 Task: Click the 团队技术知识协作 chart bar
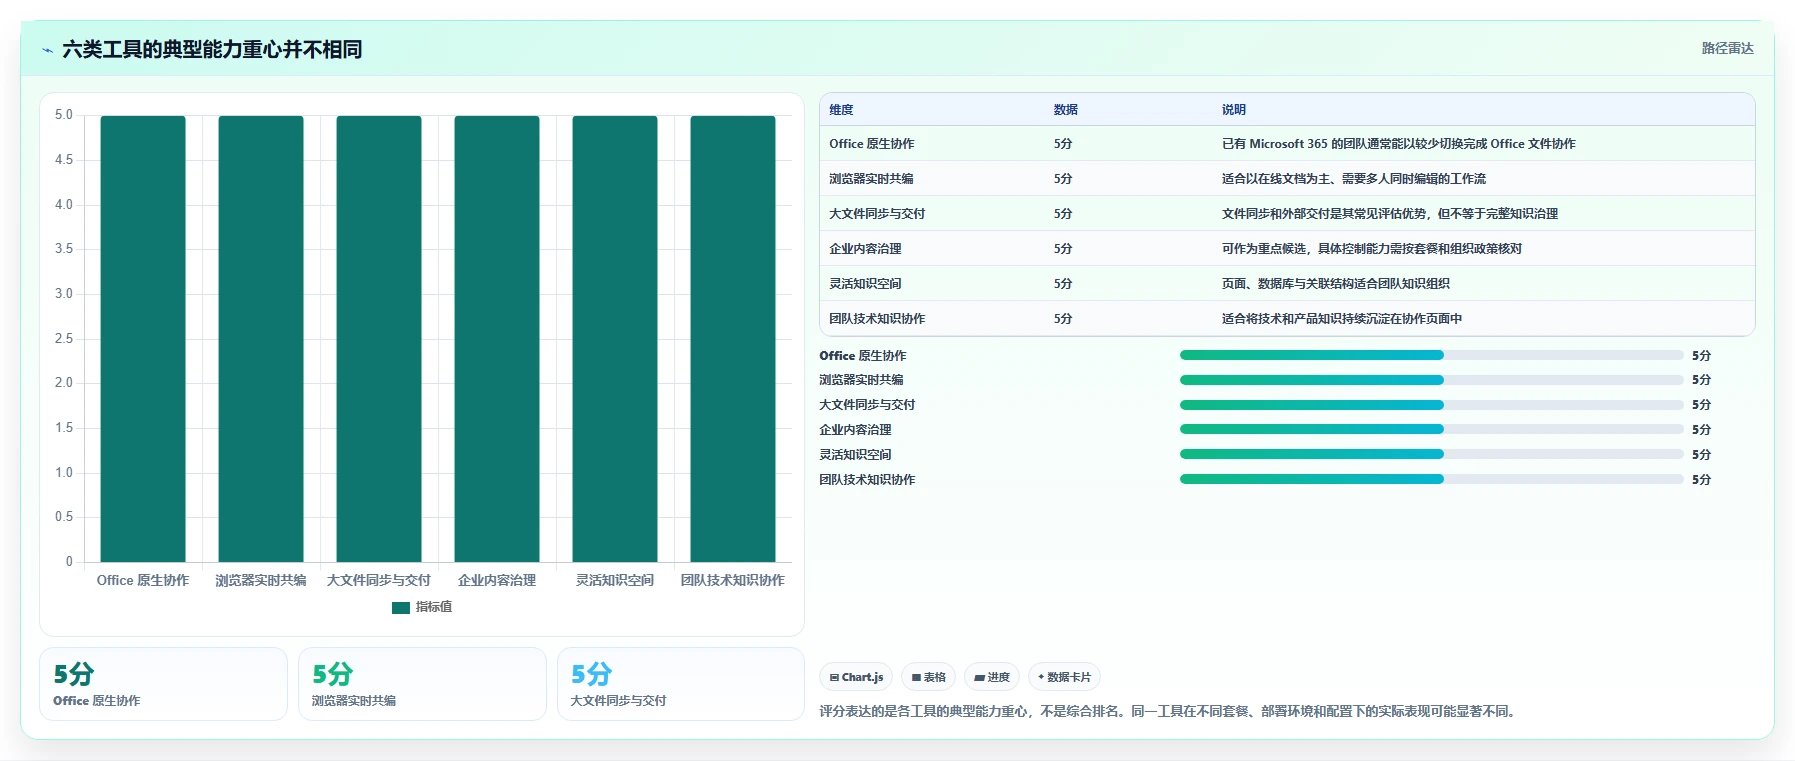[733, 339]
